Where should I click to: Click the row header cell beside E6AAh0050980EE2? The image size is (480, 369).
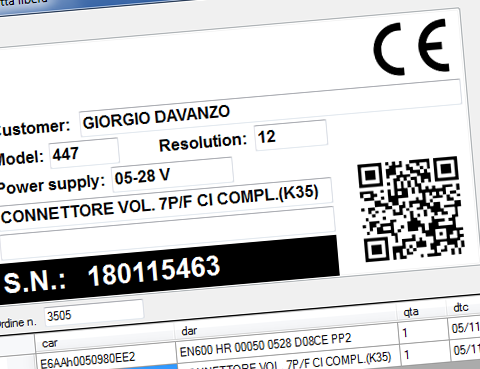(17, 361)
